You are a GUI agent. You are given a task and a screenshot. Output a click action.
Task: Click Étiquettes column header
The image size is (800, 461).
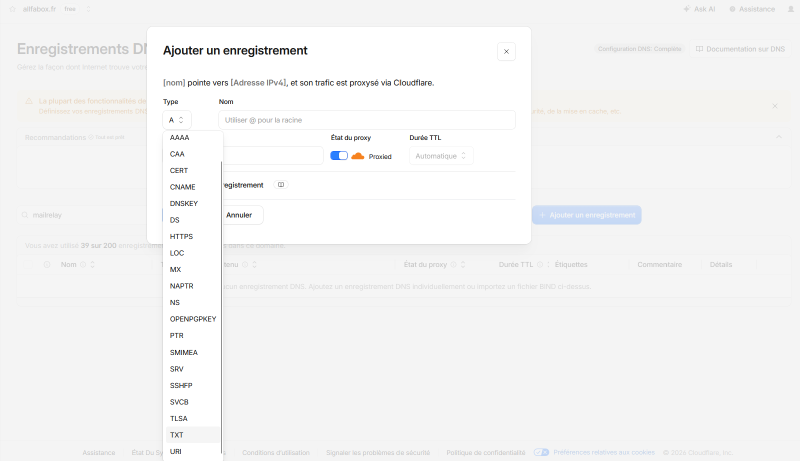coord(571,265)
